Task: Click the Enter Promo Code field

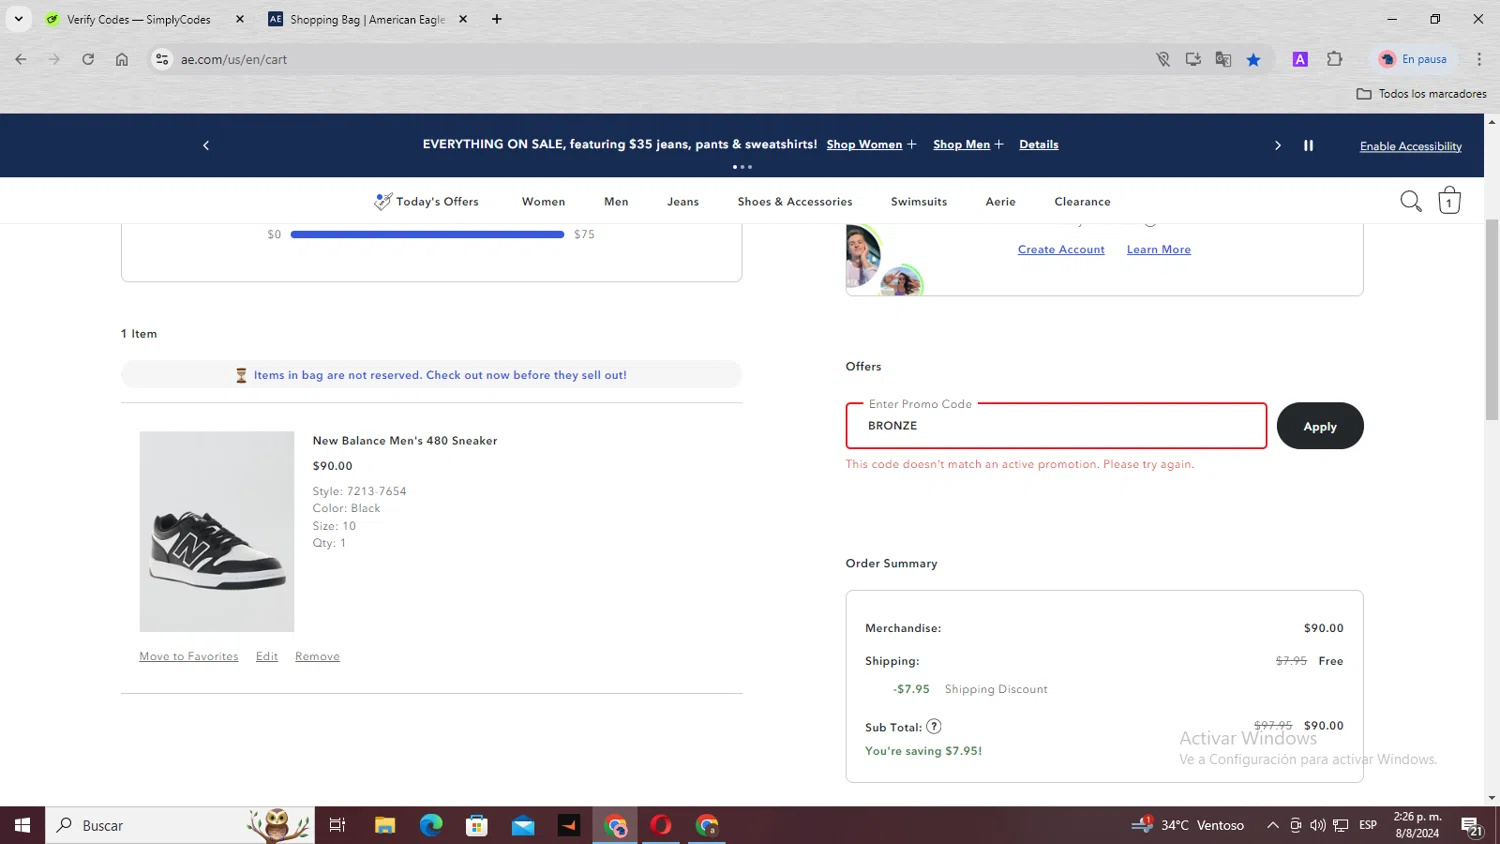Action: click(x=1055, y=426)
